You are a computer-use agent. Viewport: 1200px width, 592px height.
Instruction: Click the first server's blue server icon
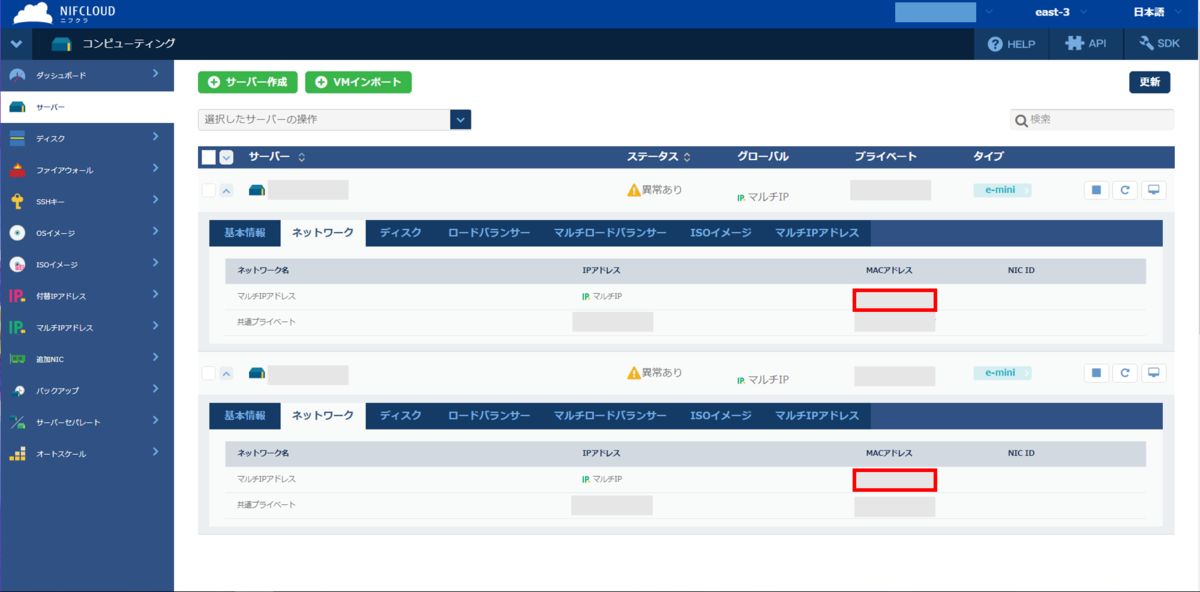(x=256, y=190)
